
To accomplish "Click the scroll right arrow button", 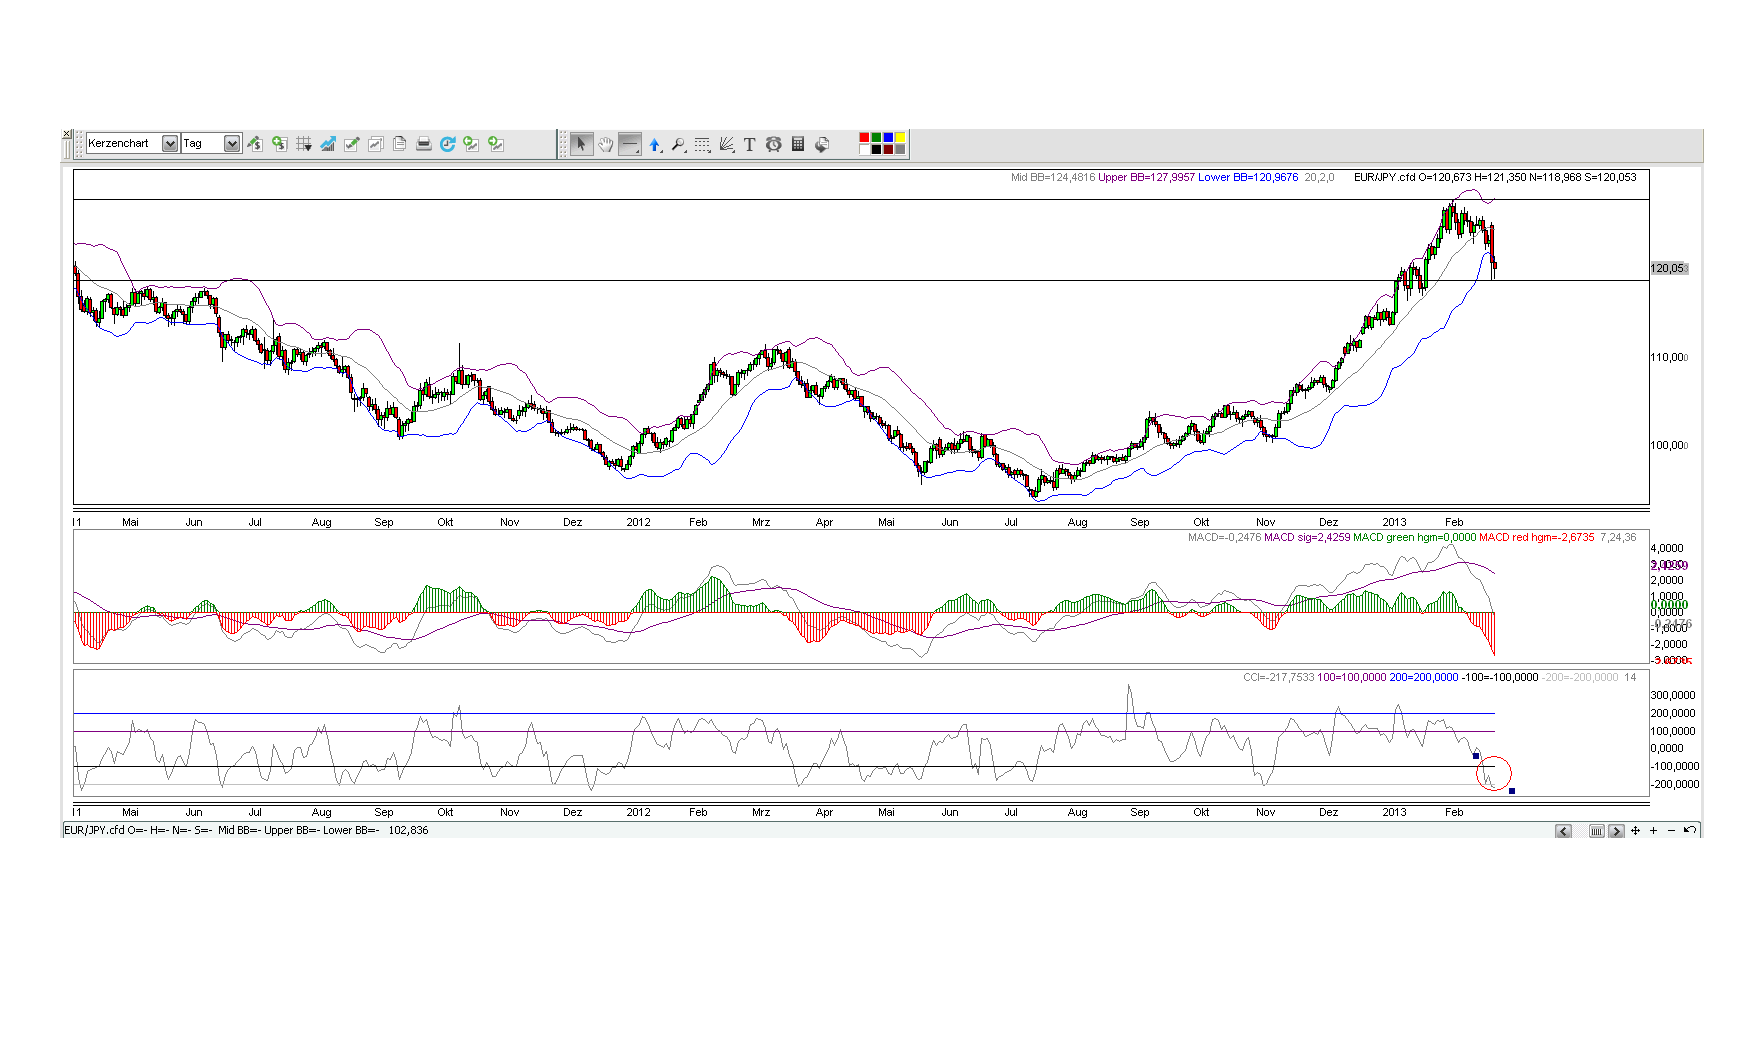I will pos(1617,831).
